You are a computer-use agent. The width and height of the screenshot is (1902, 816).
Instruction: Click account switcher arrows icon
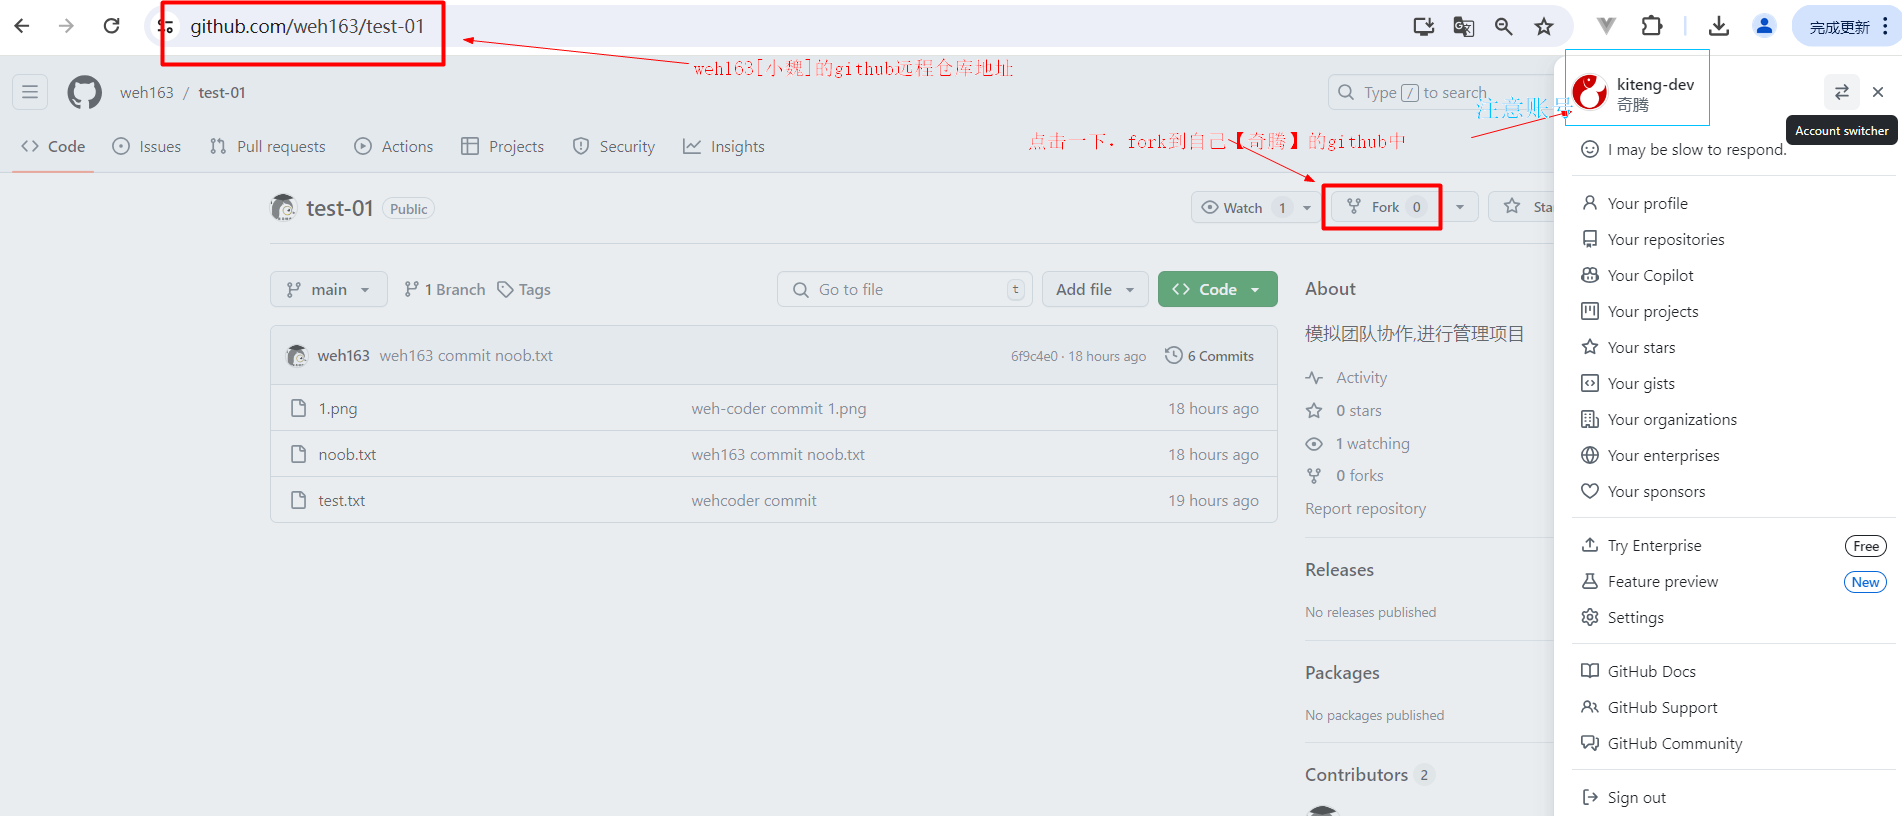click(x=1841, y=92)
